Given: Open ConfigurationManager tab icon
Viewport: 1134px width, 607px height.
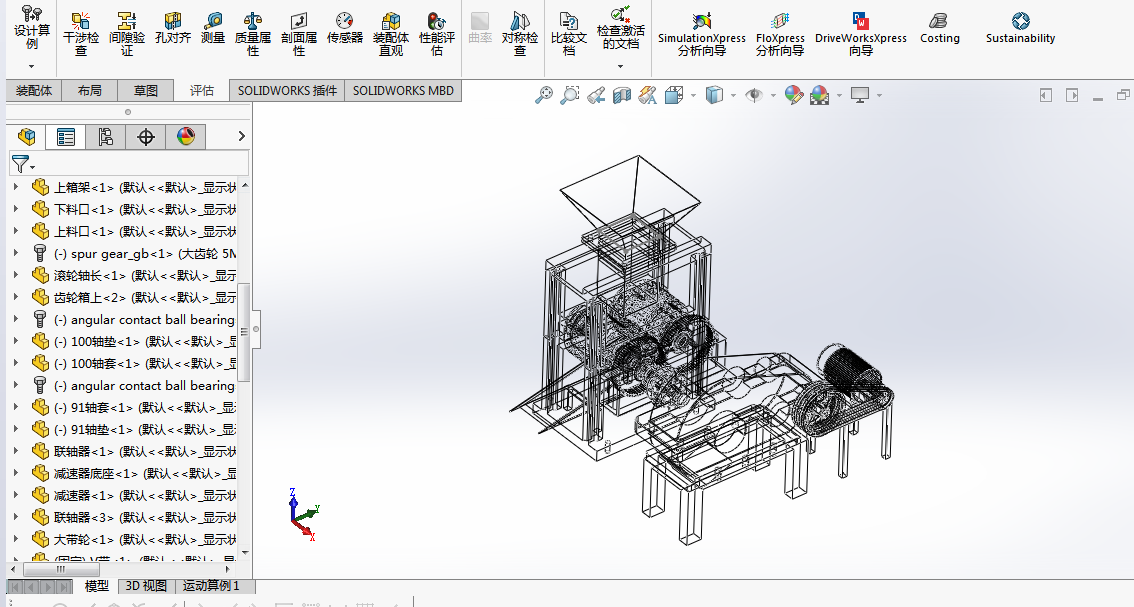Looking at the screenshot, I should [x=106, y=137].
